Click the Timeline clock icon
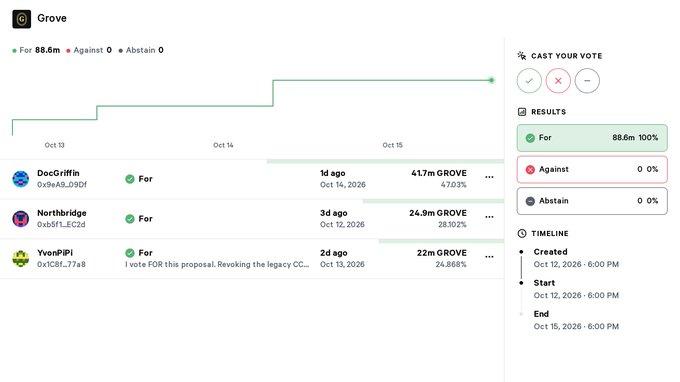This screenshot has height=382, width=680. point(522,233)
